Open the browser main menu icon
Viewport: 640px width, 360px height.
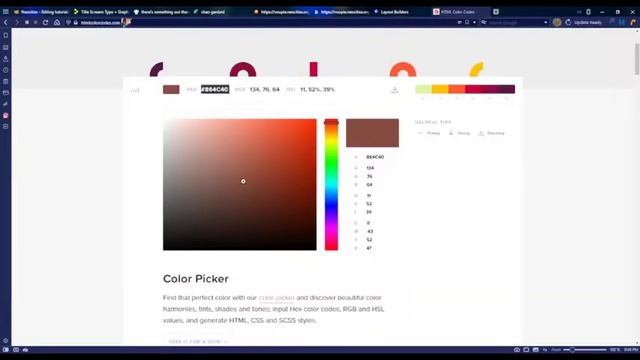[5, 12]
